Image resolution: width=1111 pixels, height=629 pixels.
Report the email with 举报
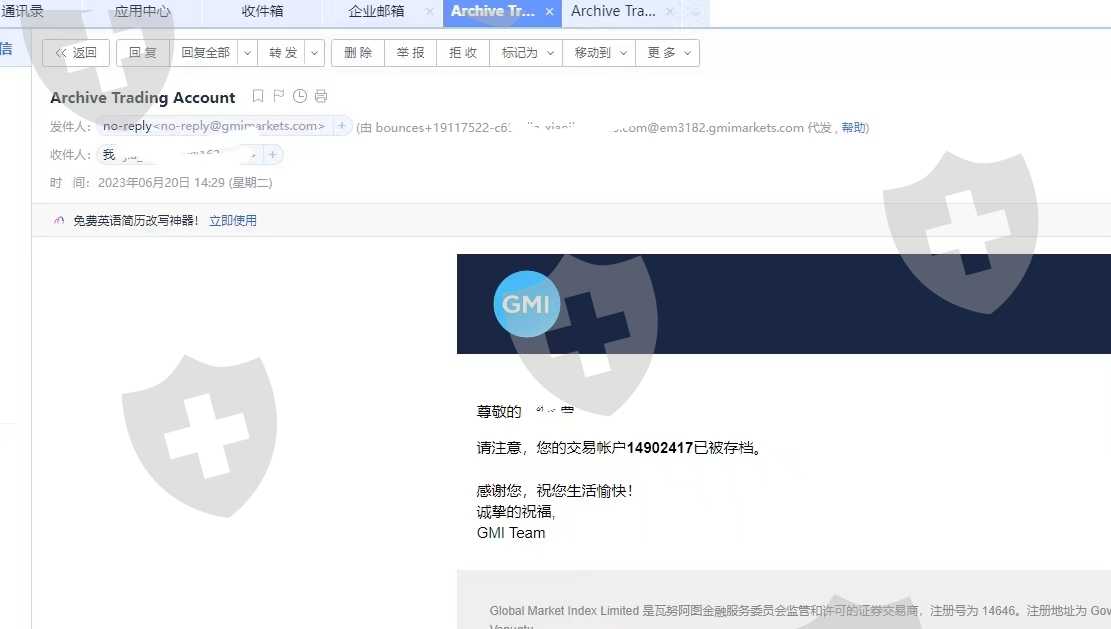(410, 52)
